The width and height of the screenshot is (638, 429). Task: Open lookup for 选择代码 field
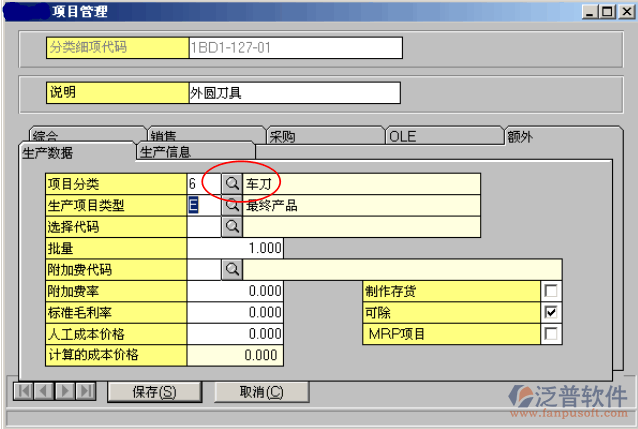tap(232, 227)
